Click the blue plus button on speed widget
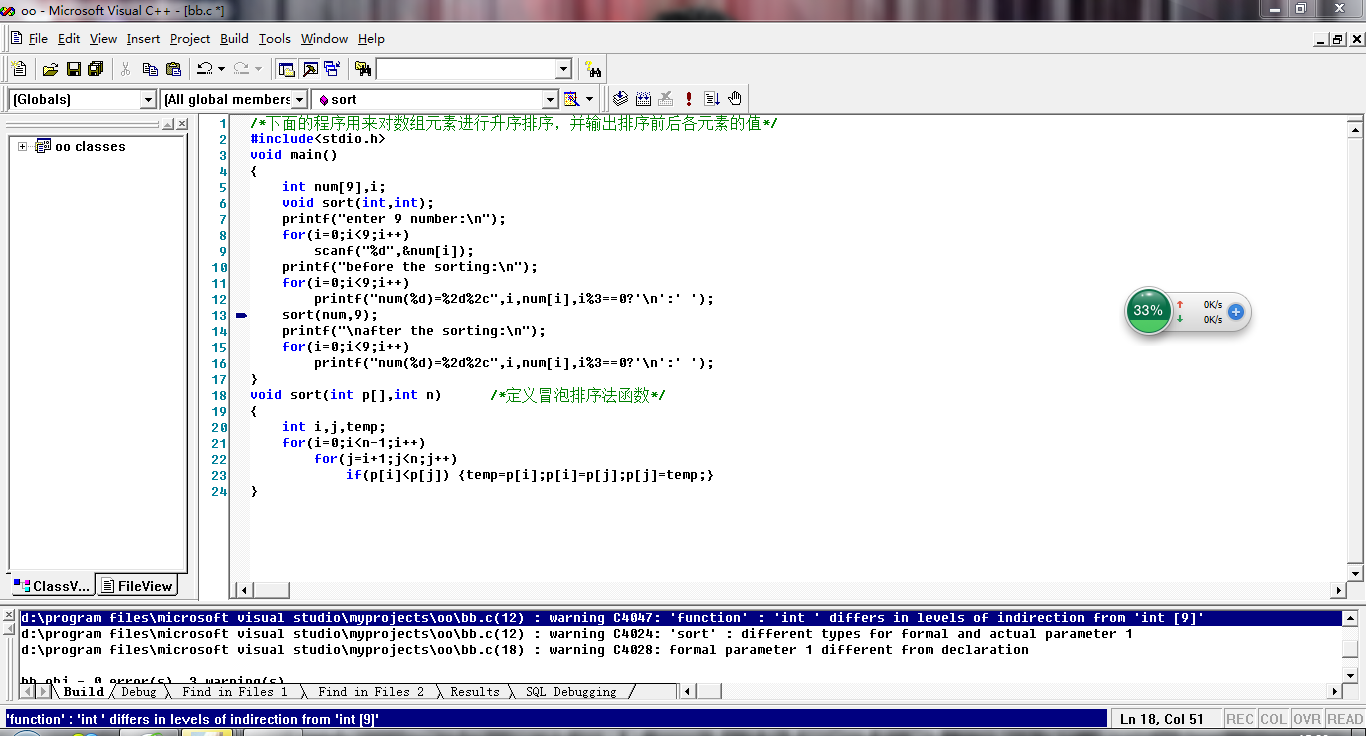The image size is (1366, 736). pyautogui.click(x=1236, y=312)
